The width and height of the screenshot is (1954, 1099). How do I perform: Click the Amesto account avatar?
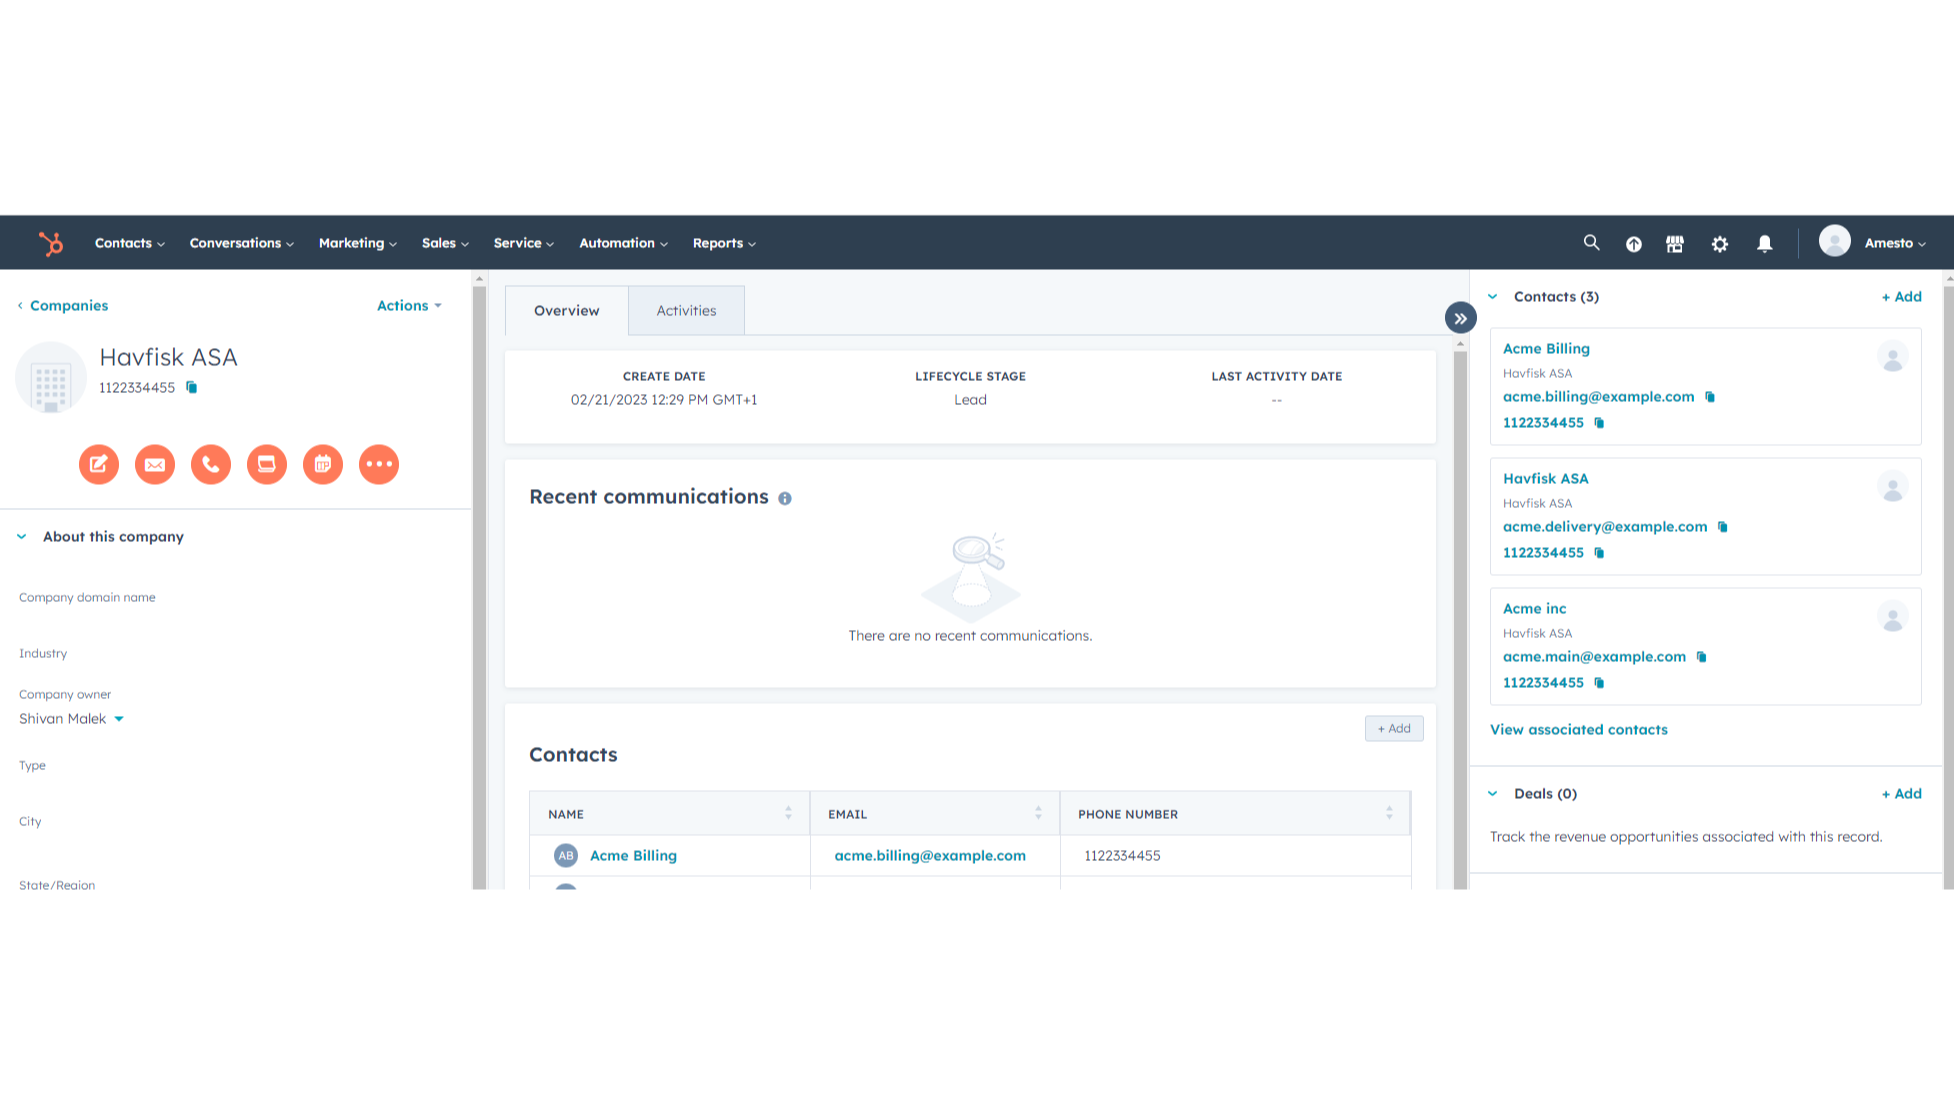(x=1835, y=242)
